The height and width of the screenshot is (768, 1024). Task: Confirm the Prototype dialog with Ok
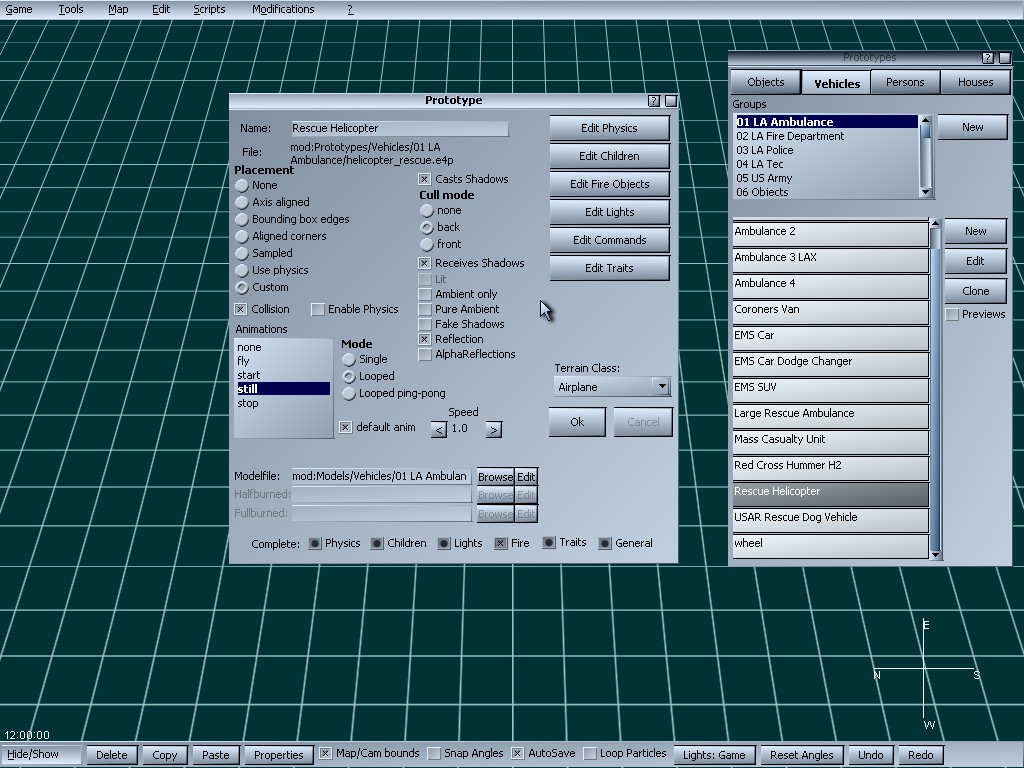[577, 422]
